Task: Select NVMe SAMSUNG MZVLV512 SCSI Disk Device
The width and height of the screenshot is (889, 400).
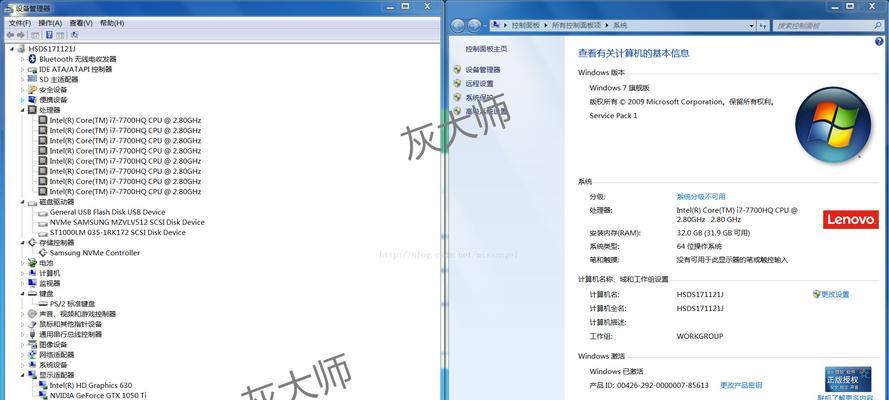Action: coord(127,222)
